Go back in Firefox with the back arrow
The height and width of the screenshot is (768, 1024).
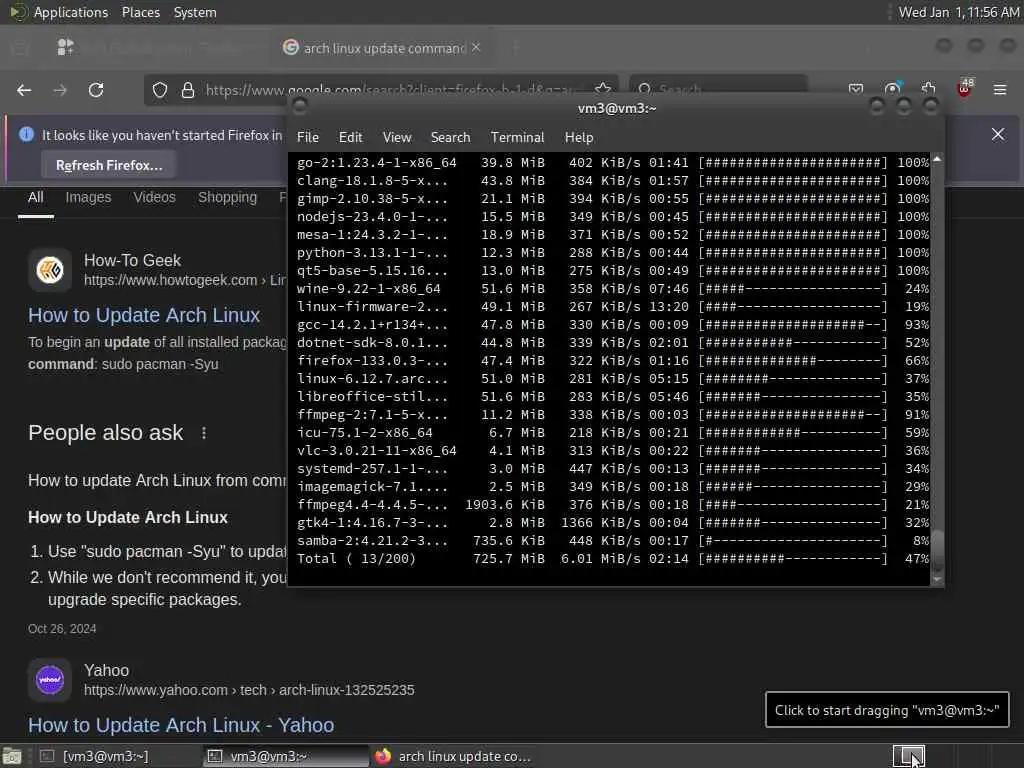[24, 90]
